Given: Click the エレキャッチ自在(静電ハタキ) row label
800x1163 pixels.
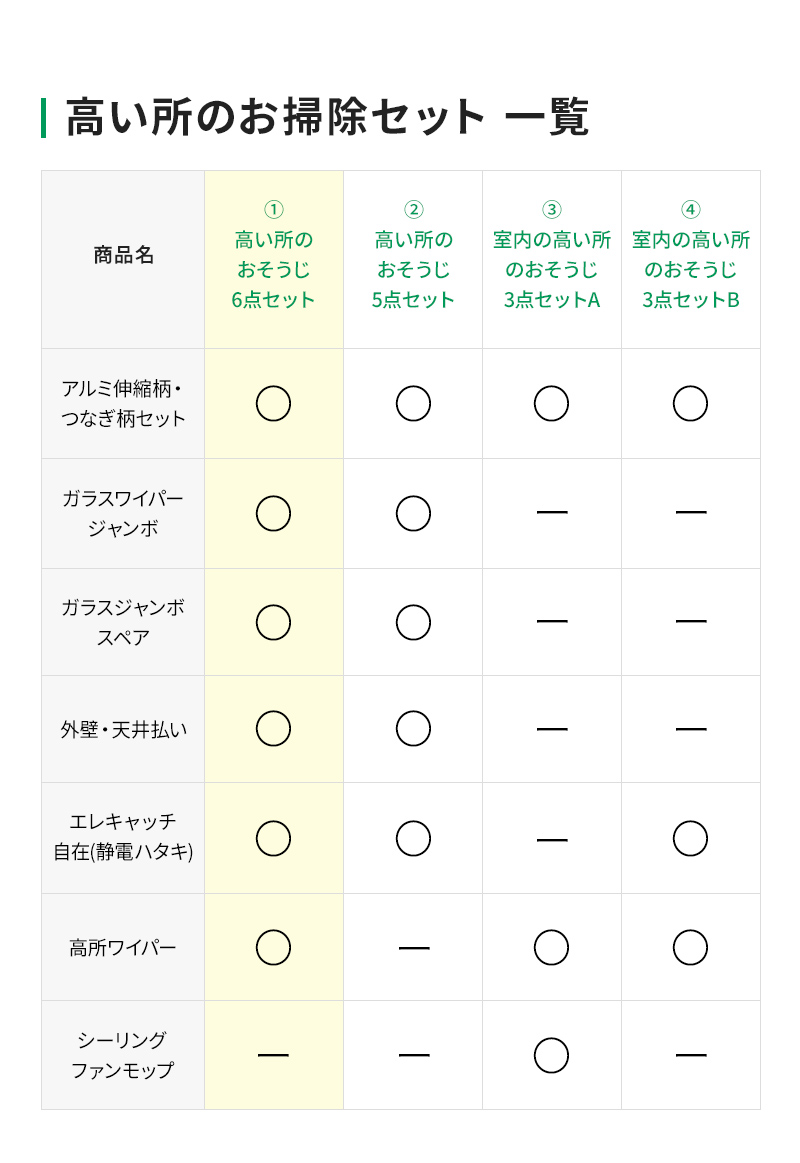Looking at the screenshot, I should tap(123, 837).
